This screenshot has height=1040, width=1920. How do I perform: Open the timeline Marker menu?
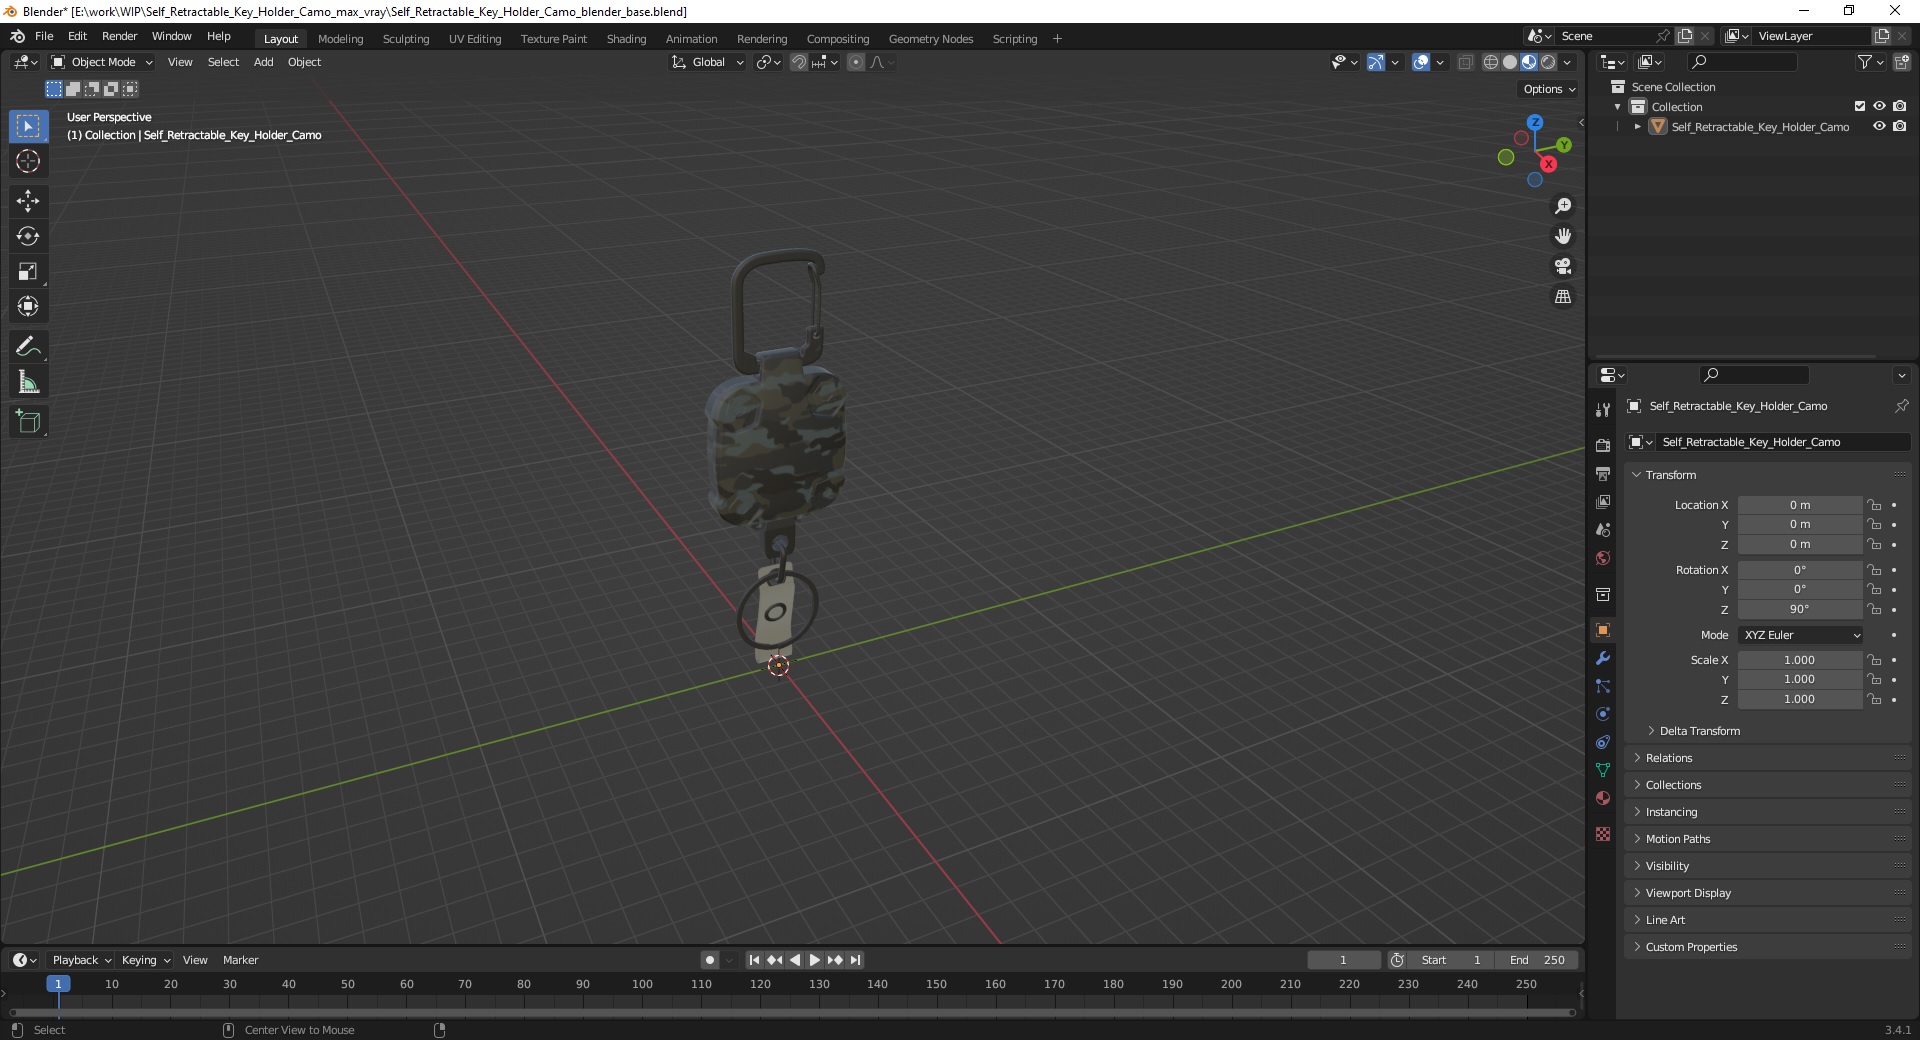tap(240, 960)
